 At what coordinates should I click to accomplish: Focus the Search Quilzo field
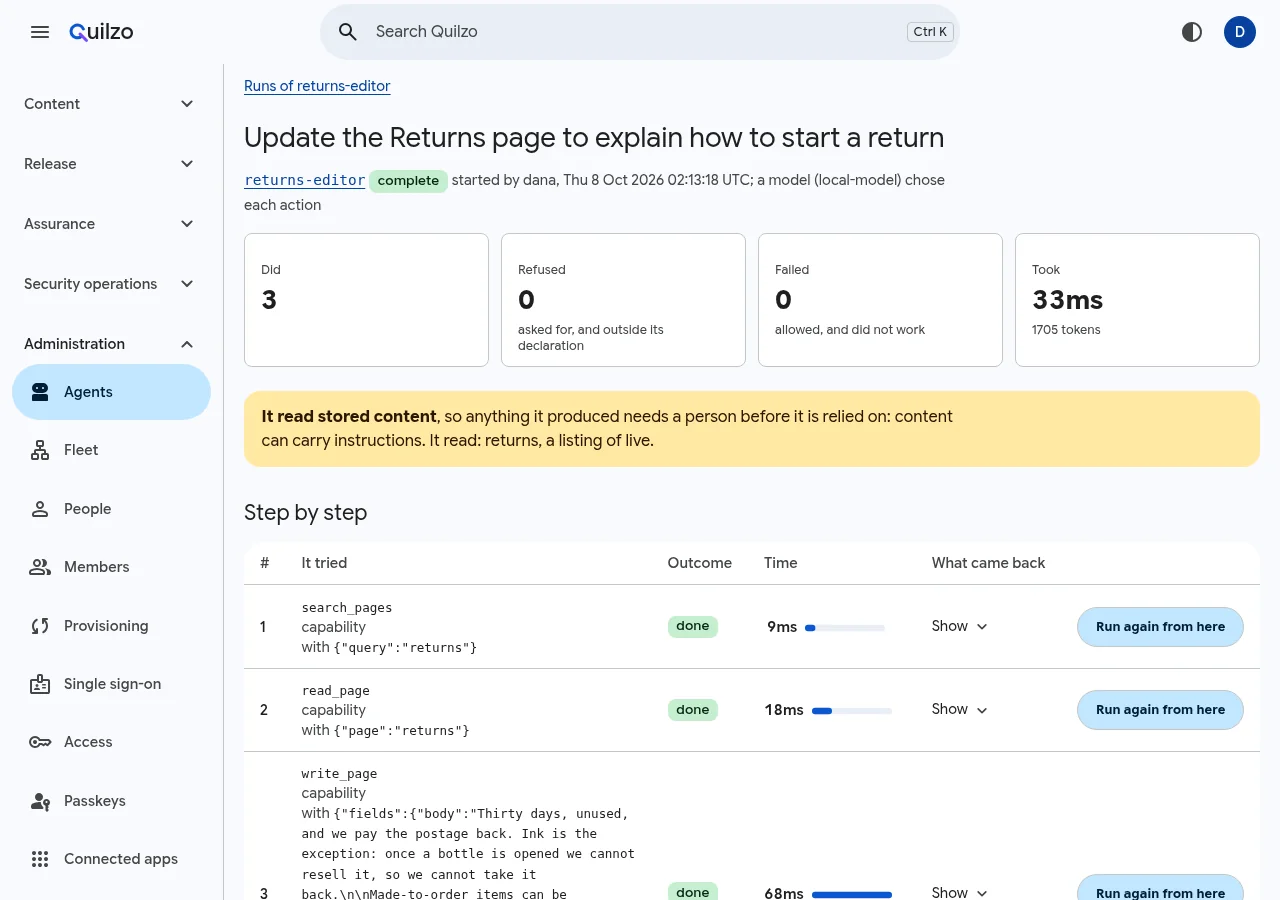click(640, 32)
